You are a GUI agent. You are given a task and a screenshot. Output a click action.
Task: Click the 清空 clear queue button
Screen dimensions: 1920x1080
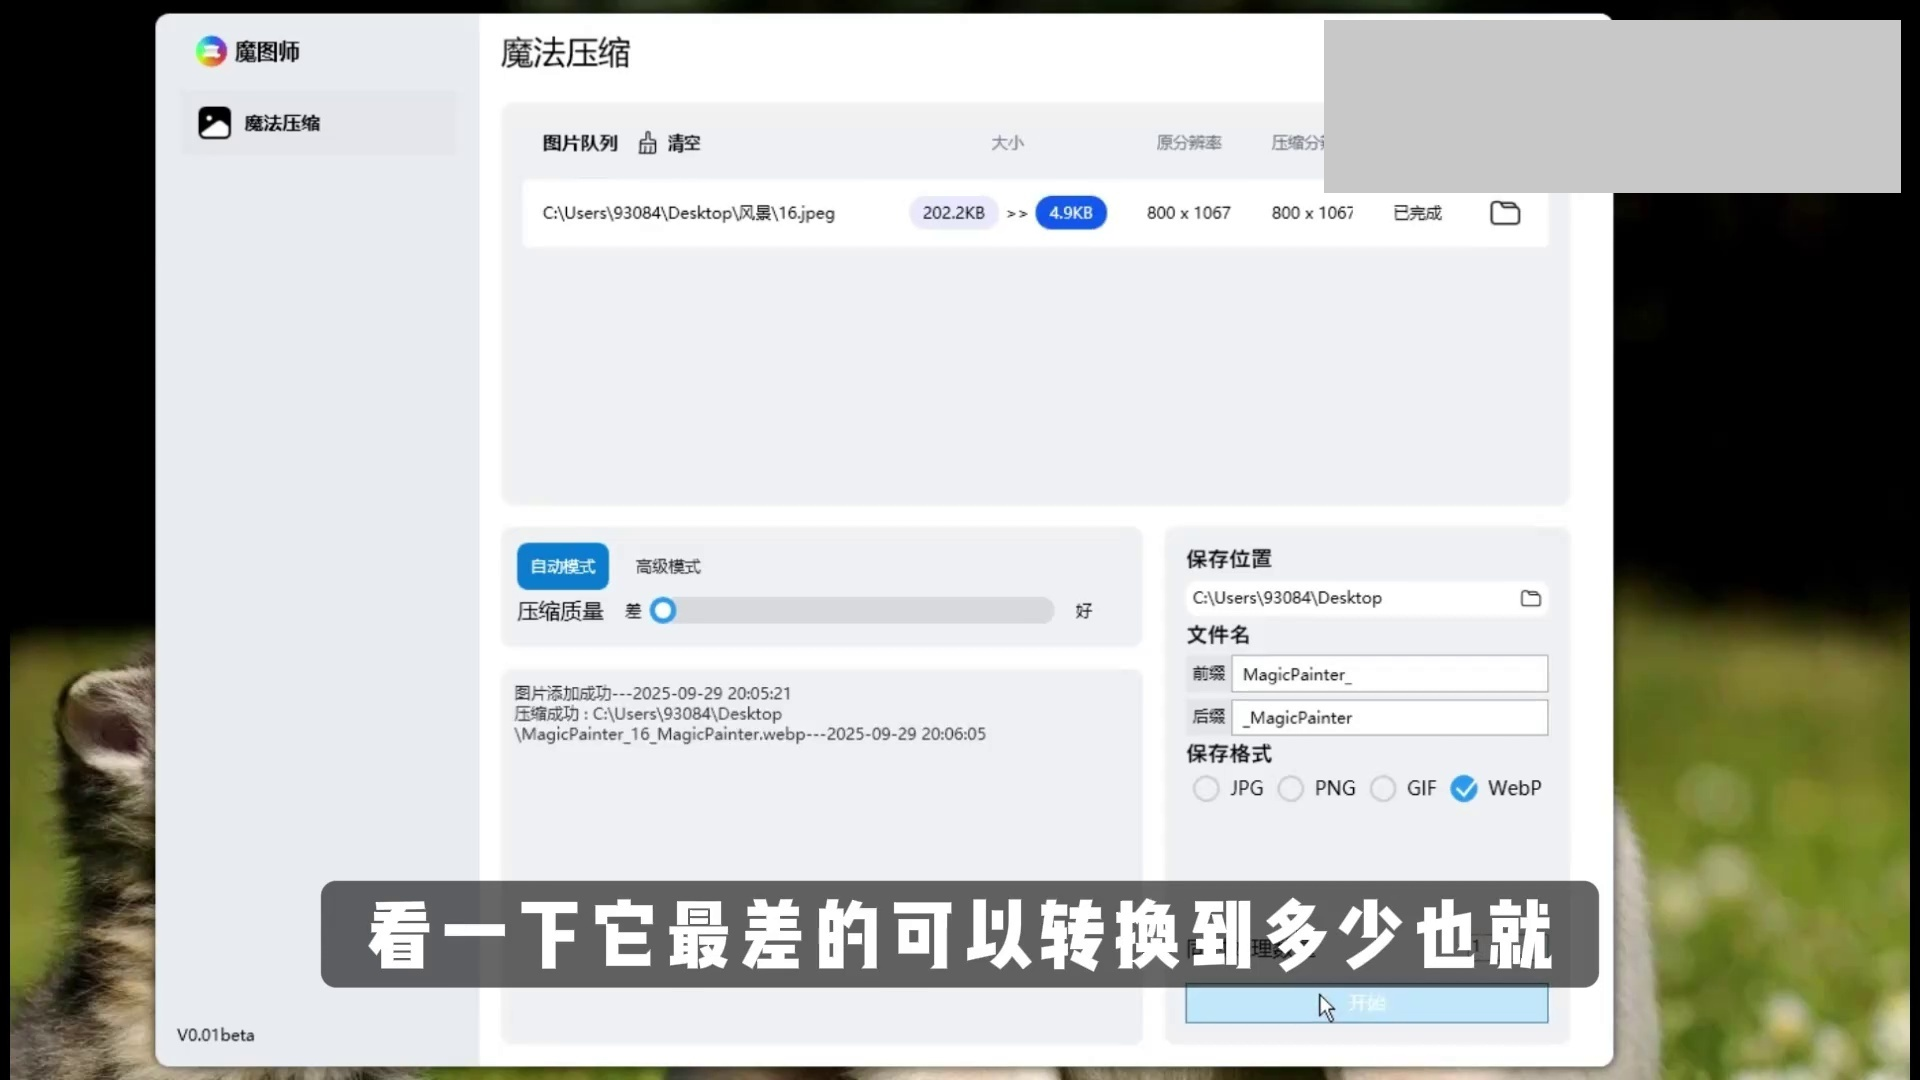[684, 143]
